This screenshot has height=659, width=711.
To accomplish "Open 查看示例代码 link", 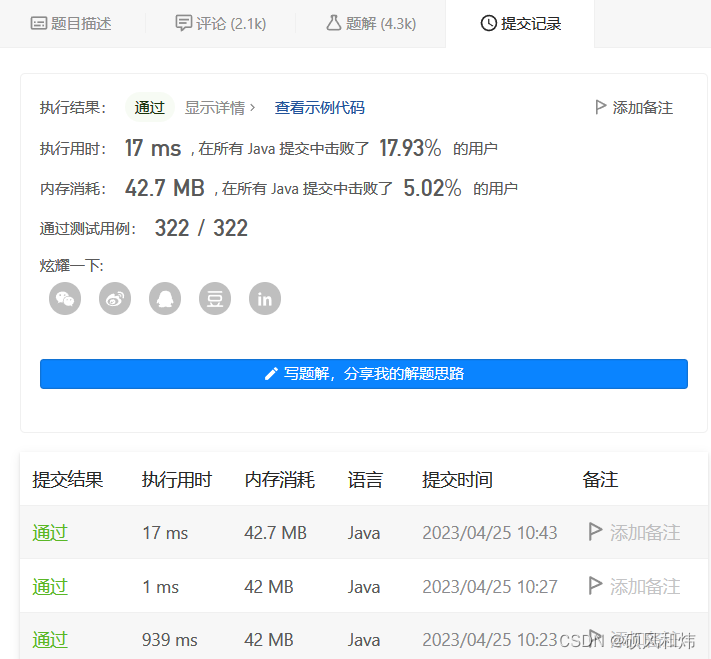I will 320,107.
